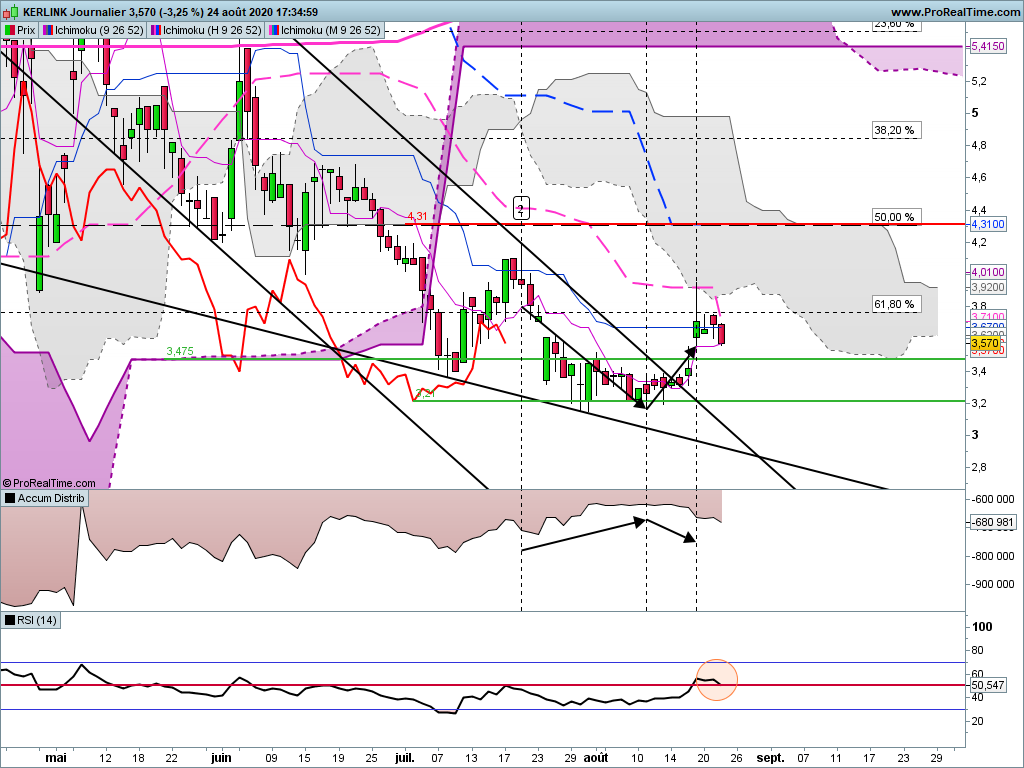Click the 38,20 % Fibonacci label
Image resolution: width=1024 pixels, height=768 pixels.
897,130
